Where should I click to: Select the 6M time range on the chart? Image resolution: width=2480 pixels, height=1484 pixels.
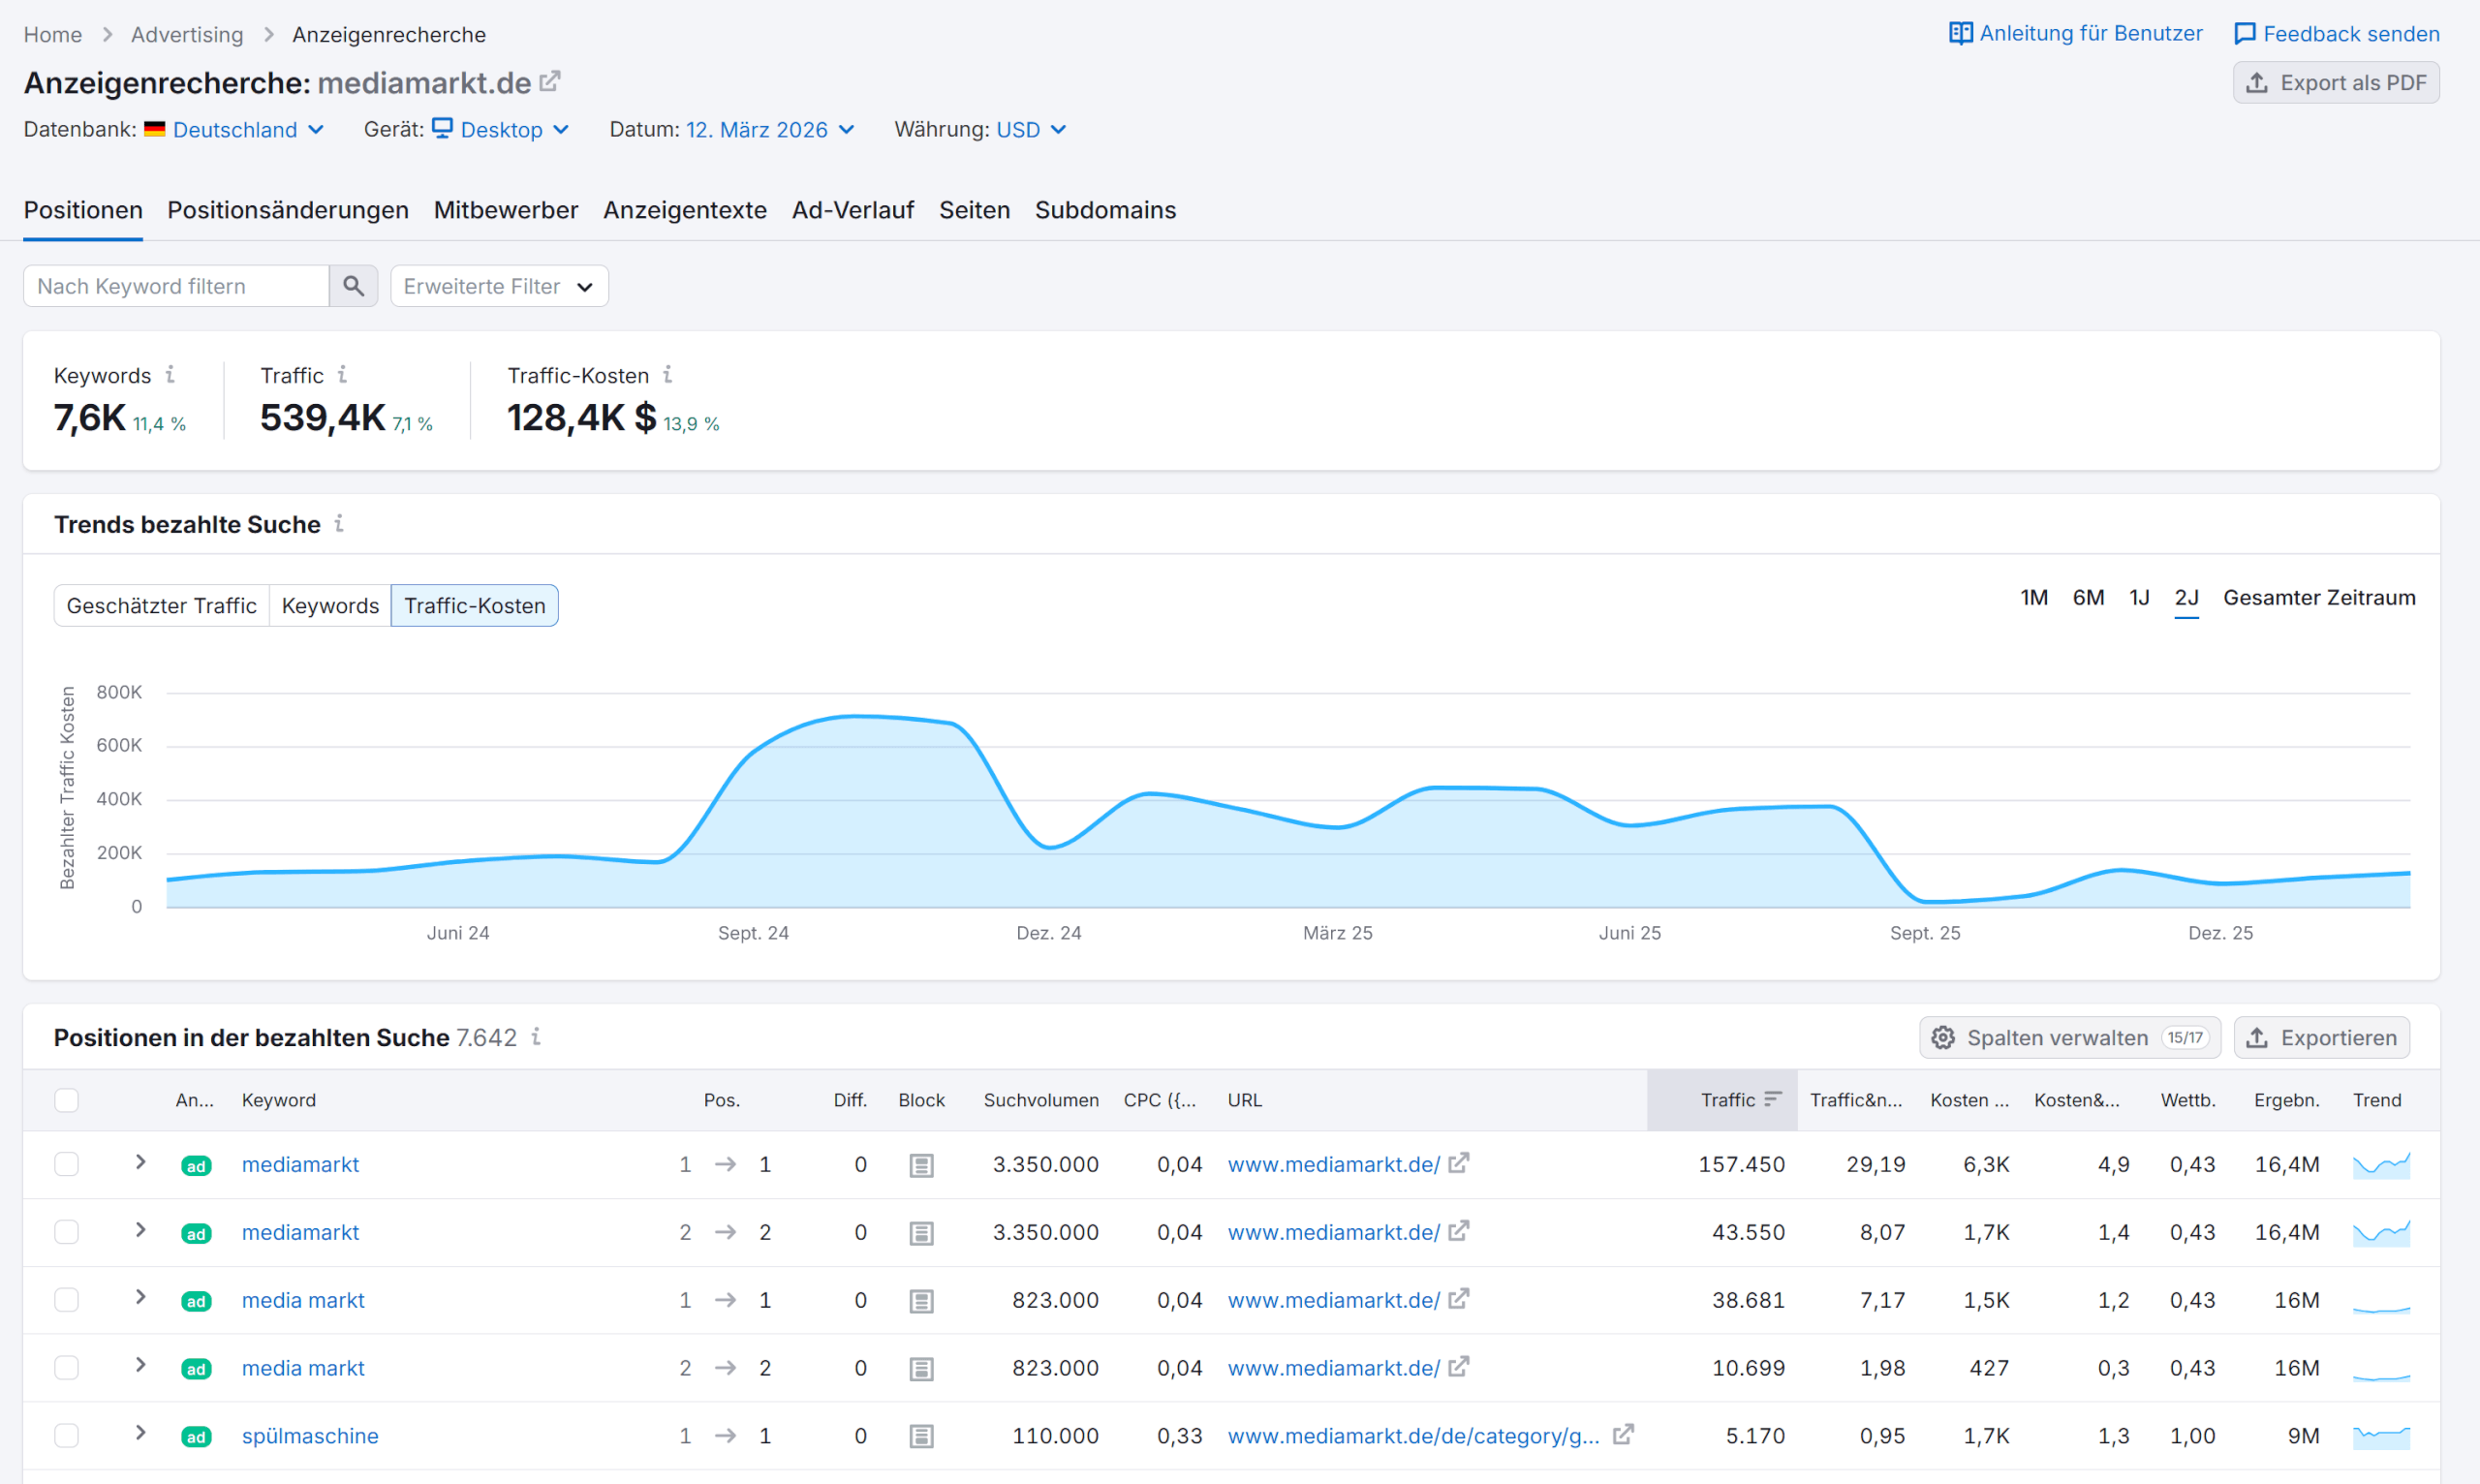[2088, 597]
